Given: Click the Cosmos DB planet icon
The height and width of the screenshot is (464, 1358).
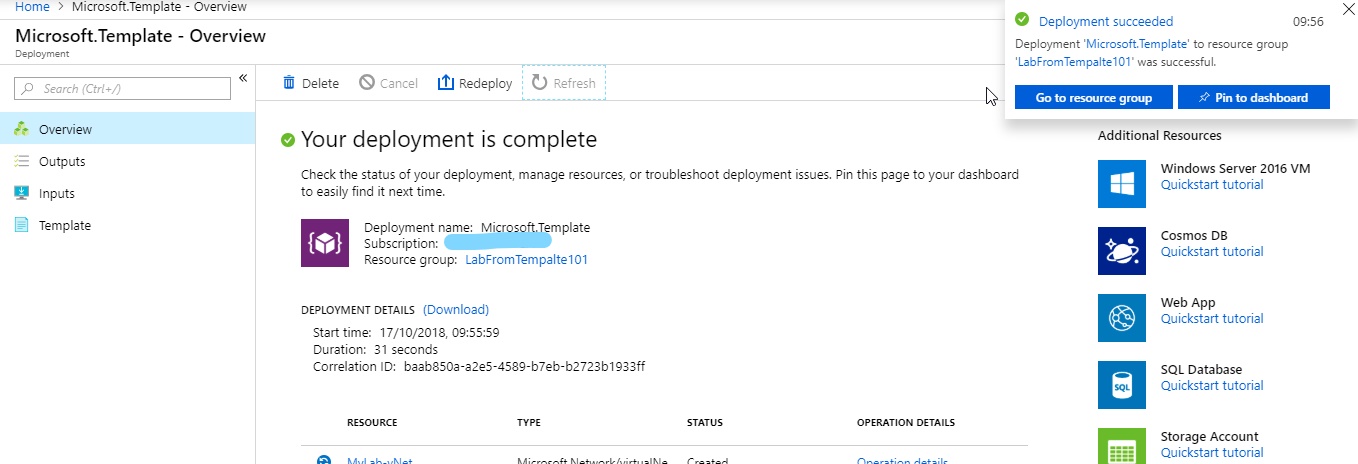Looking at the screenshot, I should (x=1122, y=251).
